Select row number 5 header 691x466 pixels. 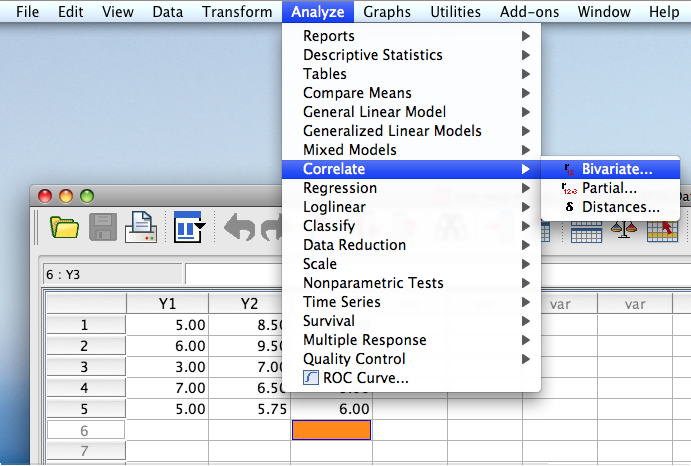(x=86, y=409)
